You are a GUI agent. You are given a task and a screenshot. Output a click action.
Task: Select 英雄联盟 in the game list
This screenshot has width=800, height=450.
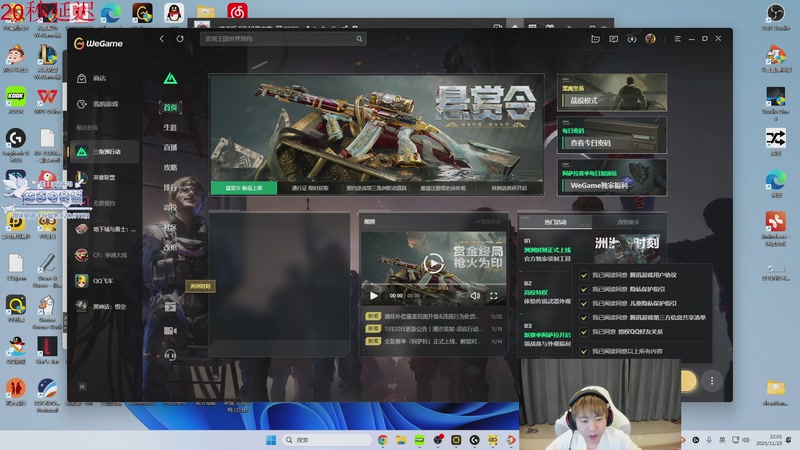coord(104,178)
